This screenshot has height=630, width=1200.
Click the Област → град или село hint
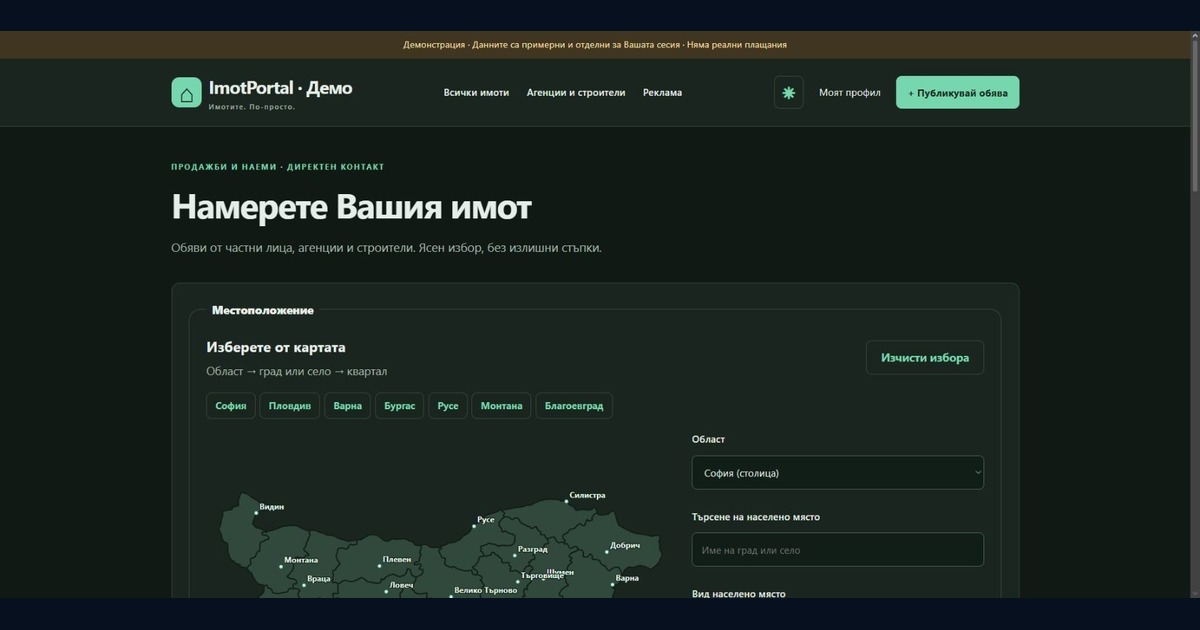(297, 372)
